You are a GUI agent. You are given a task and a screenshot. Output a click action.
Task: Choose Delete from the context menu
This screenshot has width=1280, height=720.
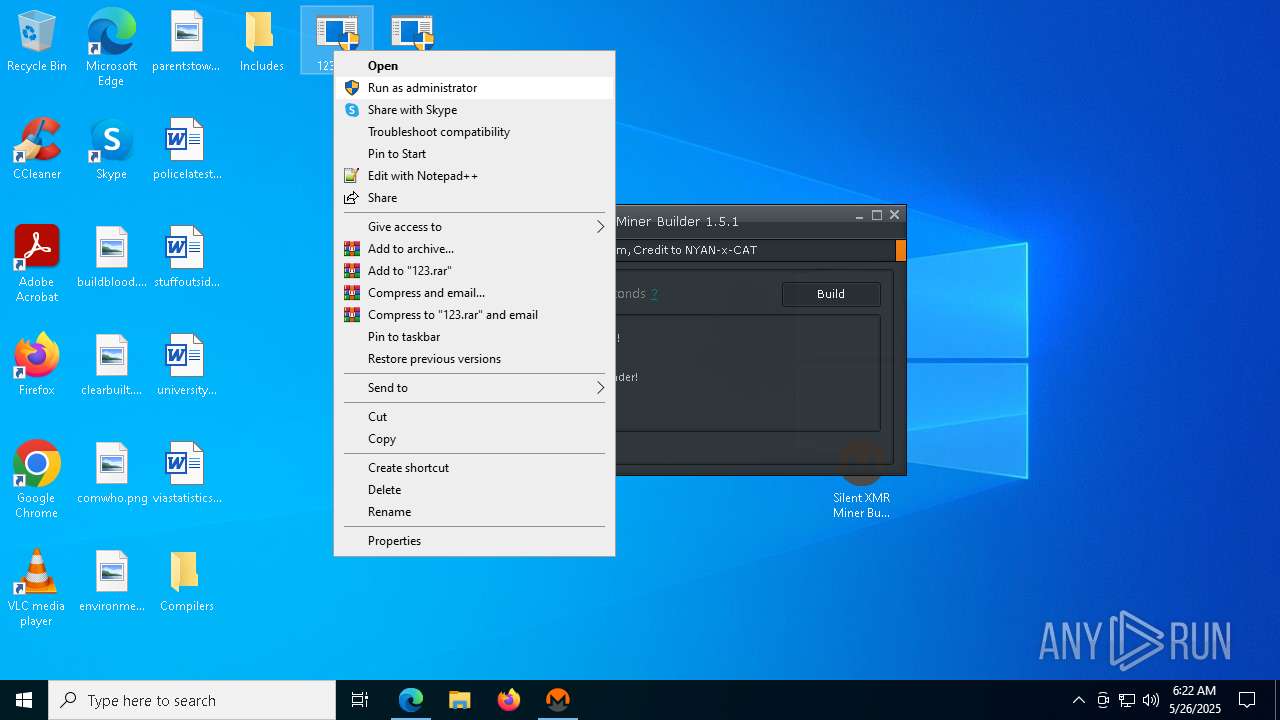474,490
